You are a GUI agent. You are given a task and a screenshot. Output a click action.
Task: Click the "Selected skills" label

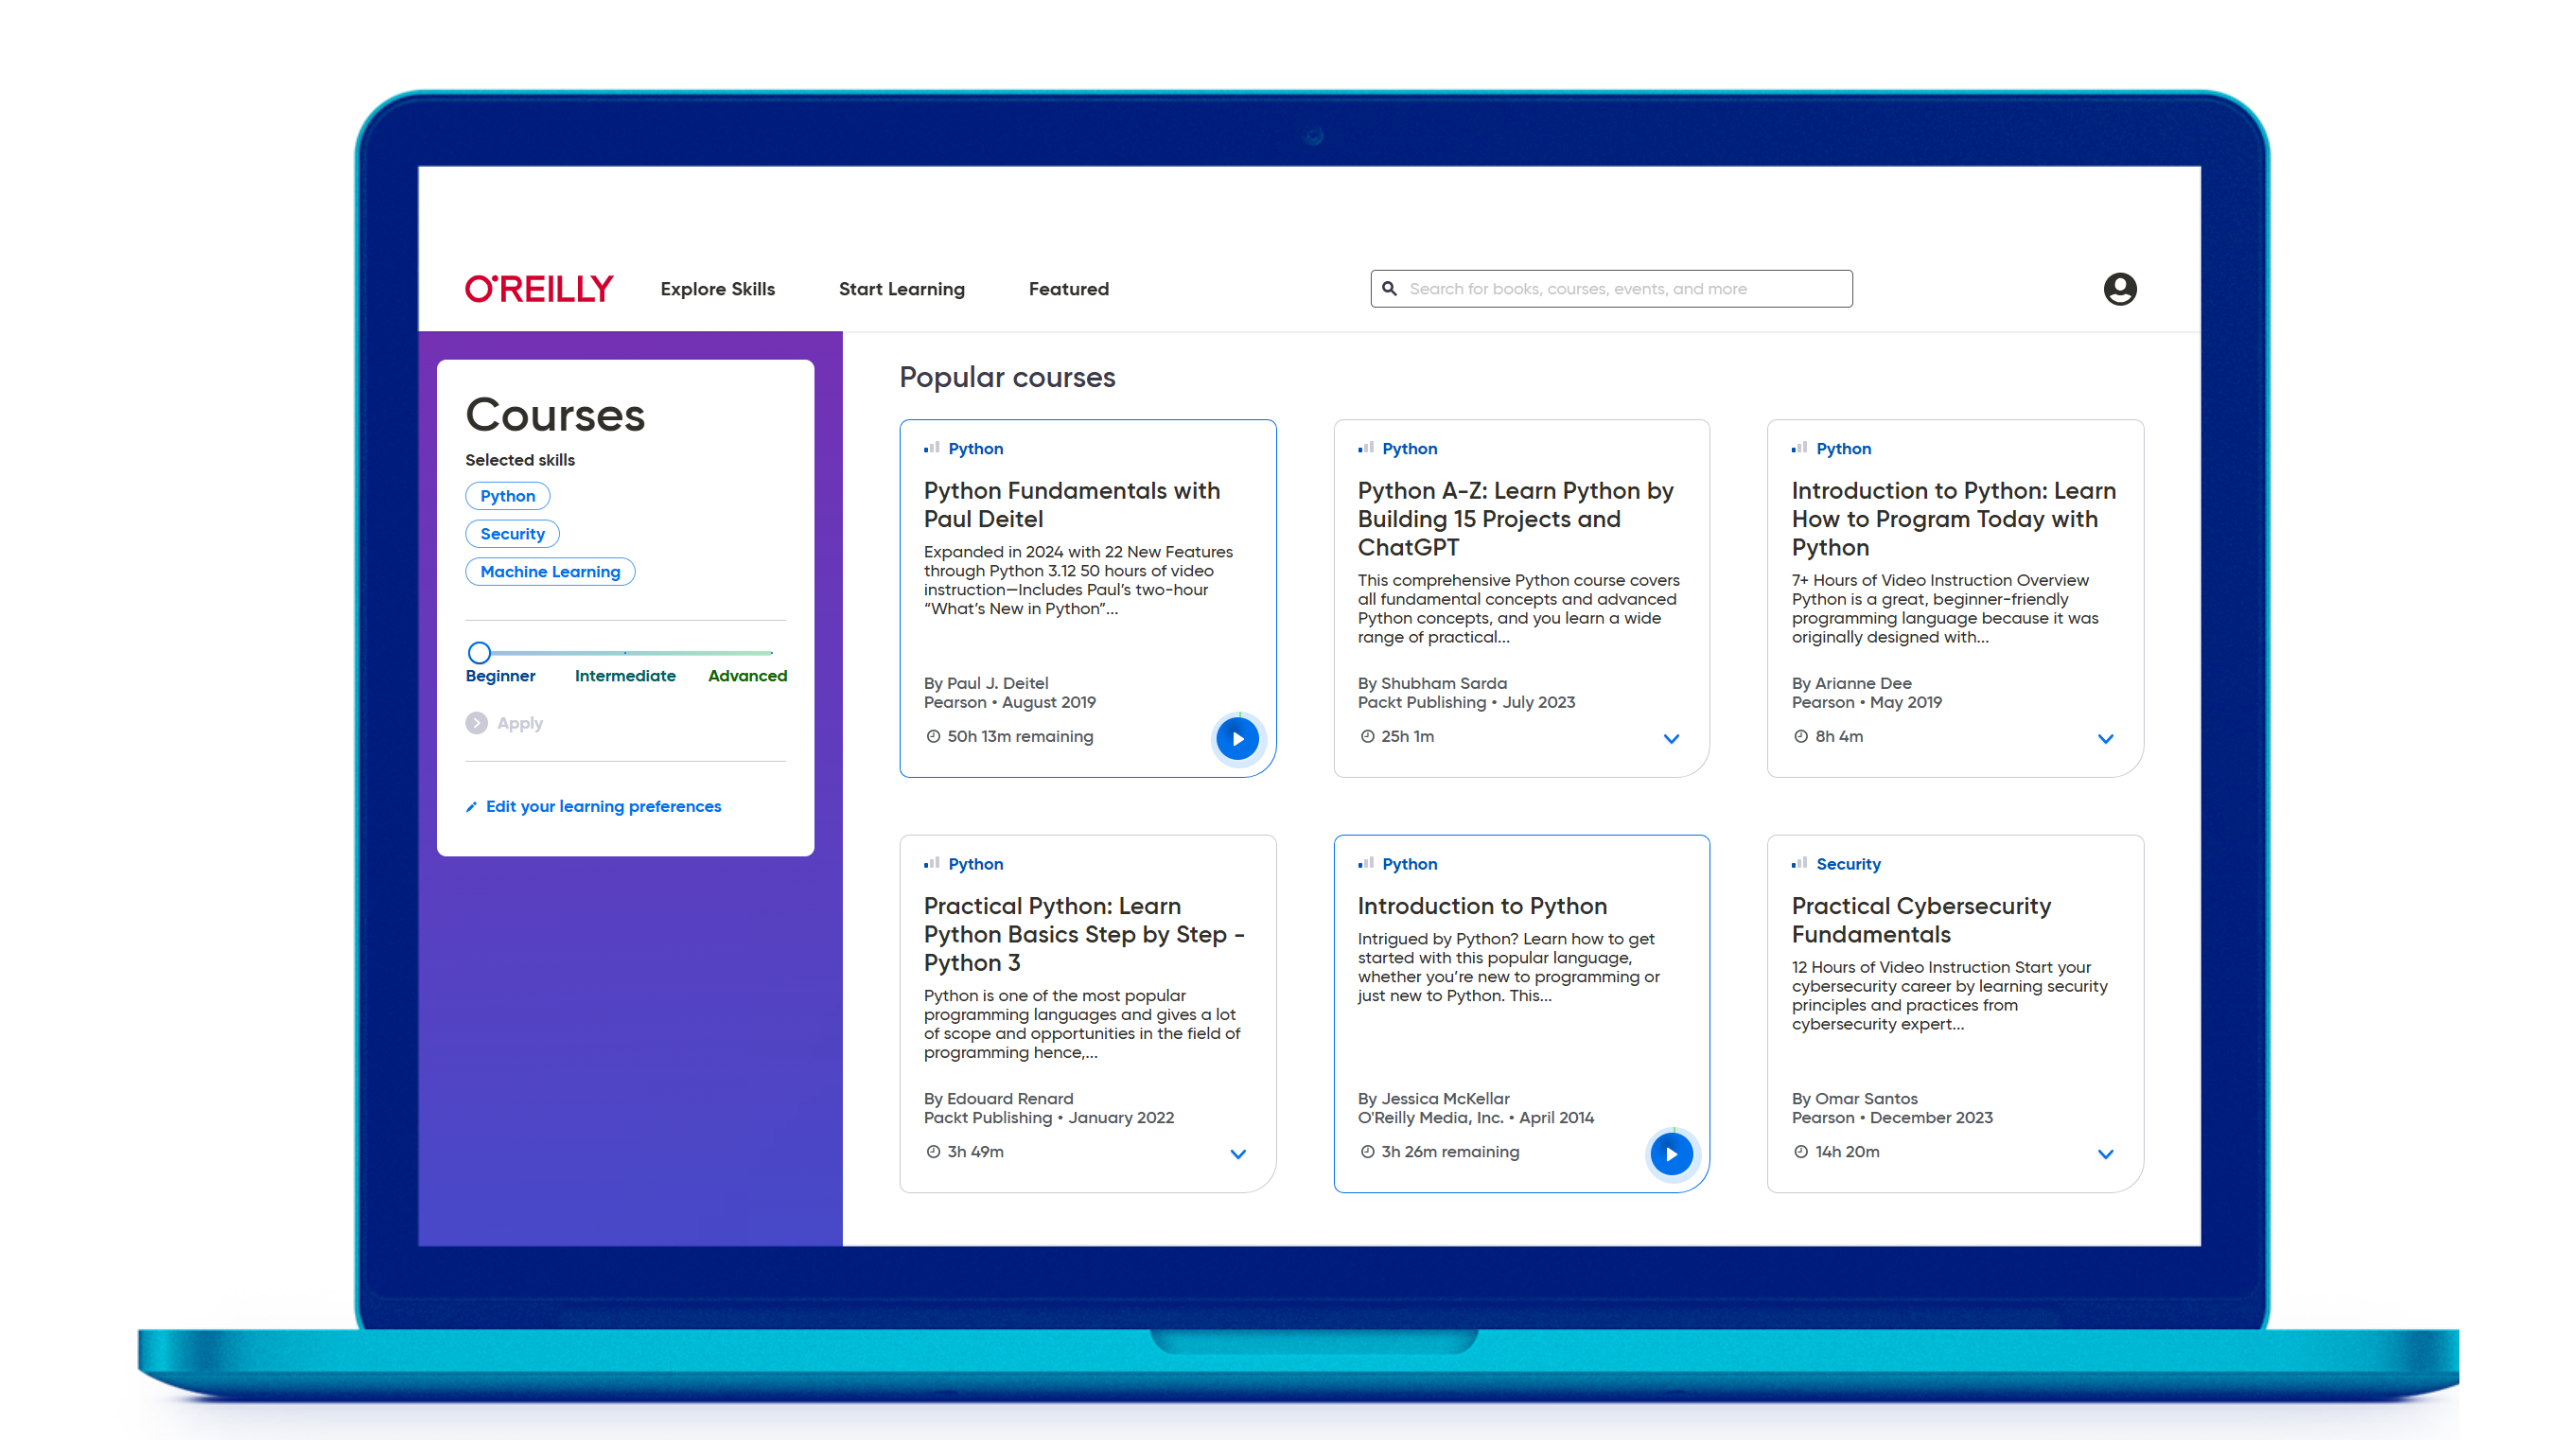(x=519, y=460)
